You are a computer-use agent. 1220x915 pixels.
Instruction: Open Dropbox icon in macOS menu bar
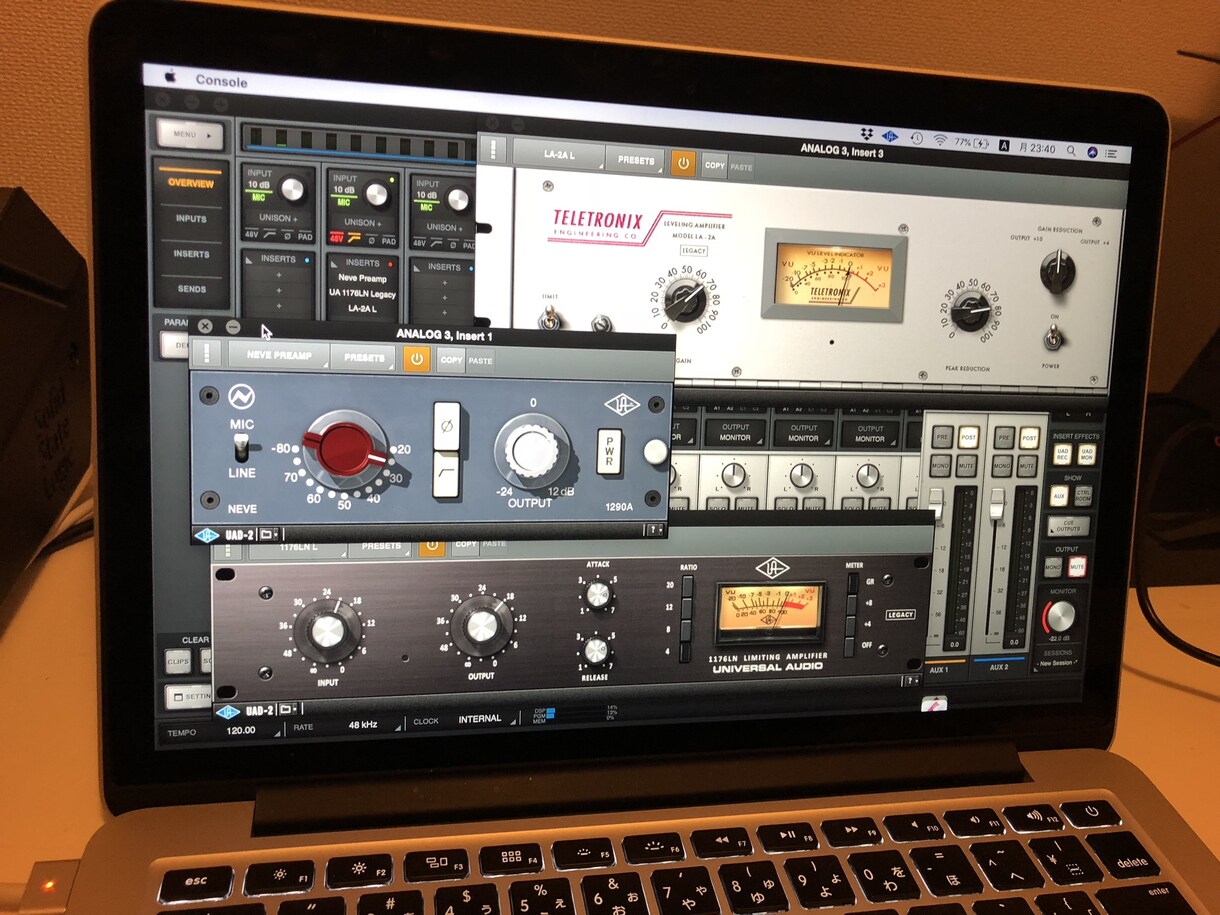pos(869,134)
